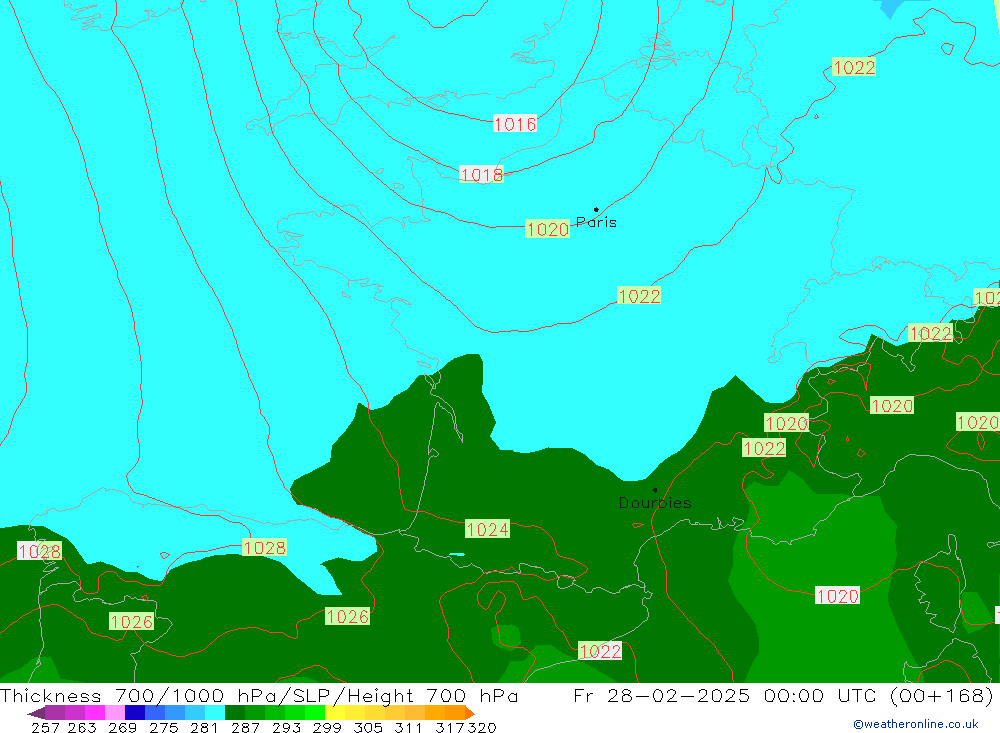This screenshot has height=733, width=1000.
Task: Click the legend value 257
Action: click(x=45, y=727)
